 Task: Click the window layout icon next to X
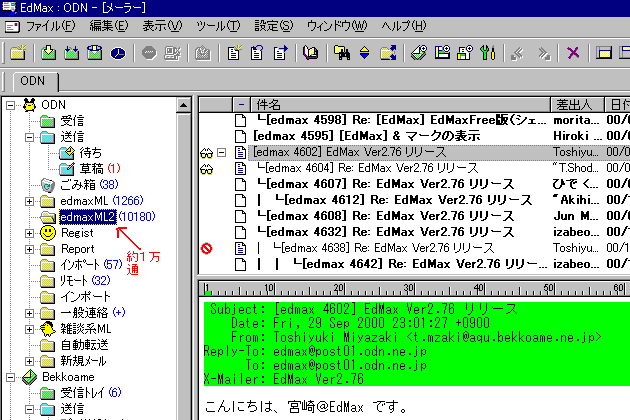pos(604,53)
